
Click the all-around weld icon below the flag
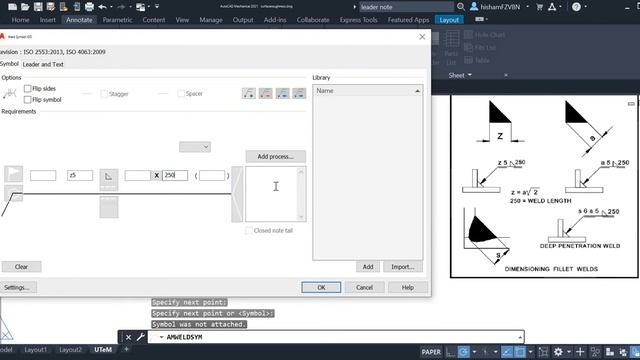coord(13,193)
